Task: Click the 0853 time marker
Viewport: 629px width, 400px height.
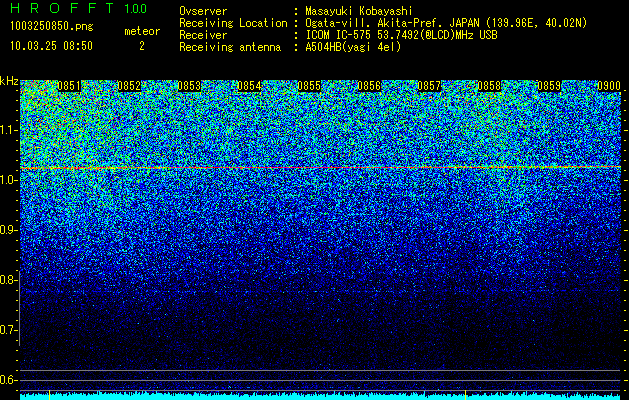Action: coord(189,86)
